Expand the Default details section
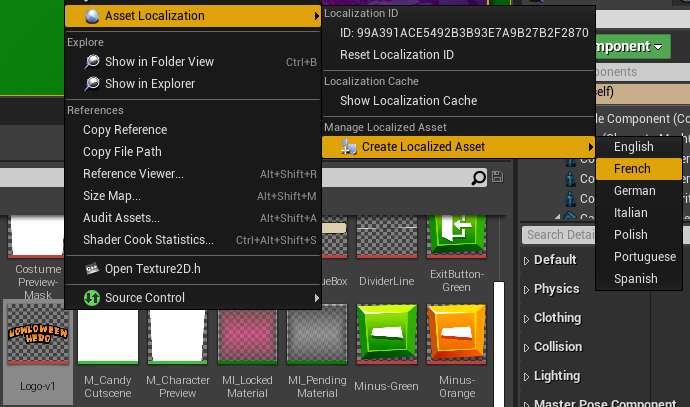Screen dimensions: 690x407 527,261
